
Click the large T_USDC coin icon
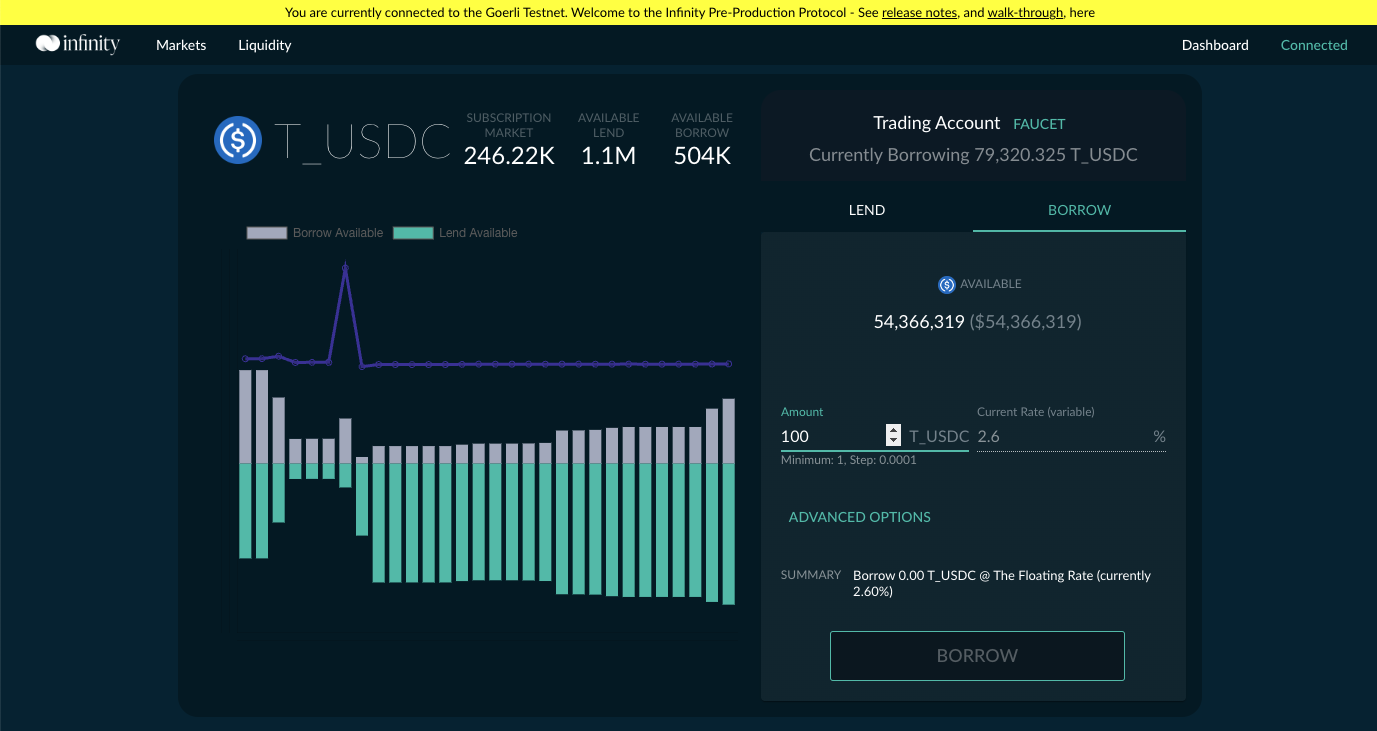(x=238, y=140)
